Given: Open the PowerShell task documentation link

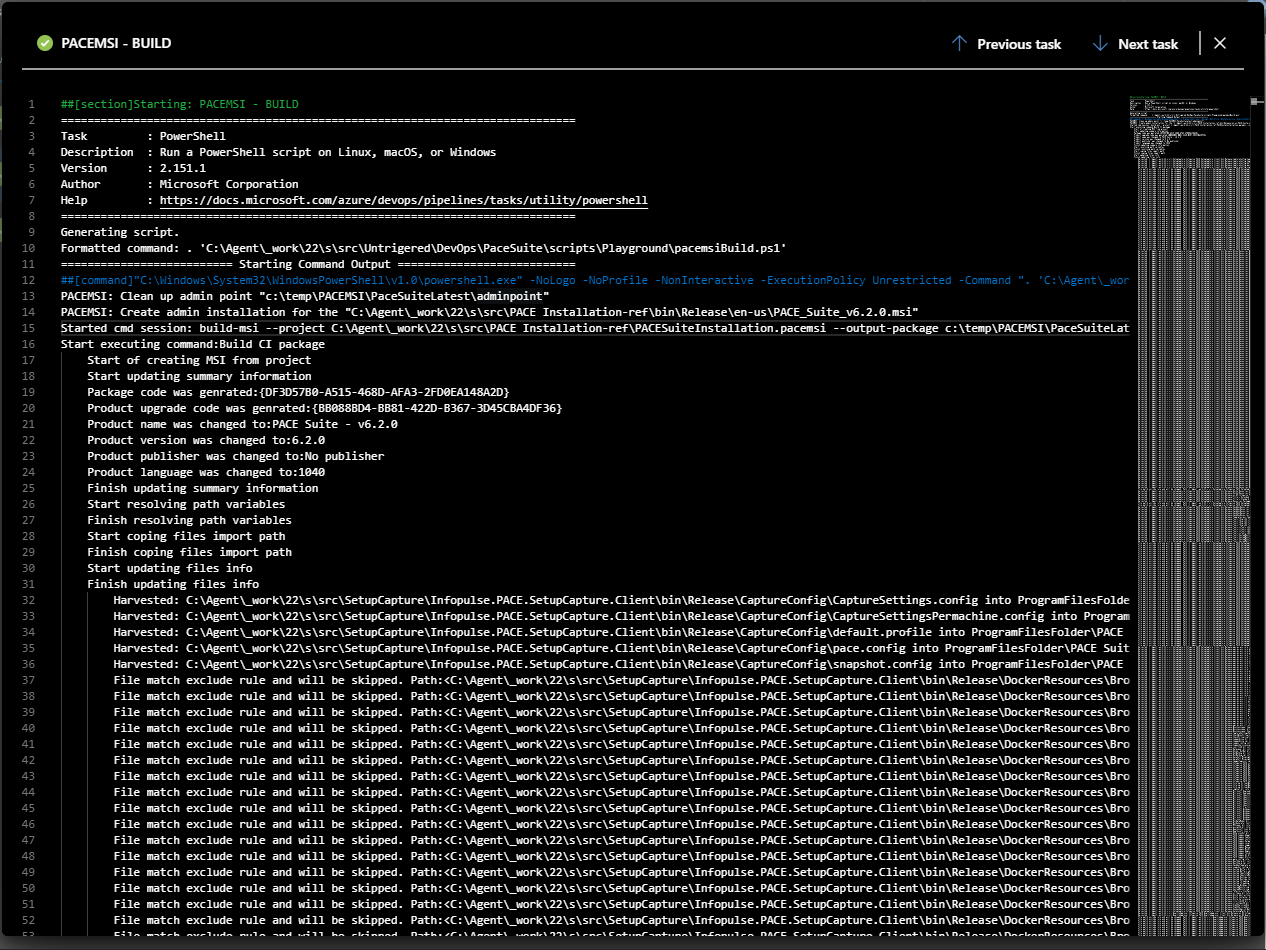Looking at the screenshot, I should pyautogui.click(x=404, y=200).
